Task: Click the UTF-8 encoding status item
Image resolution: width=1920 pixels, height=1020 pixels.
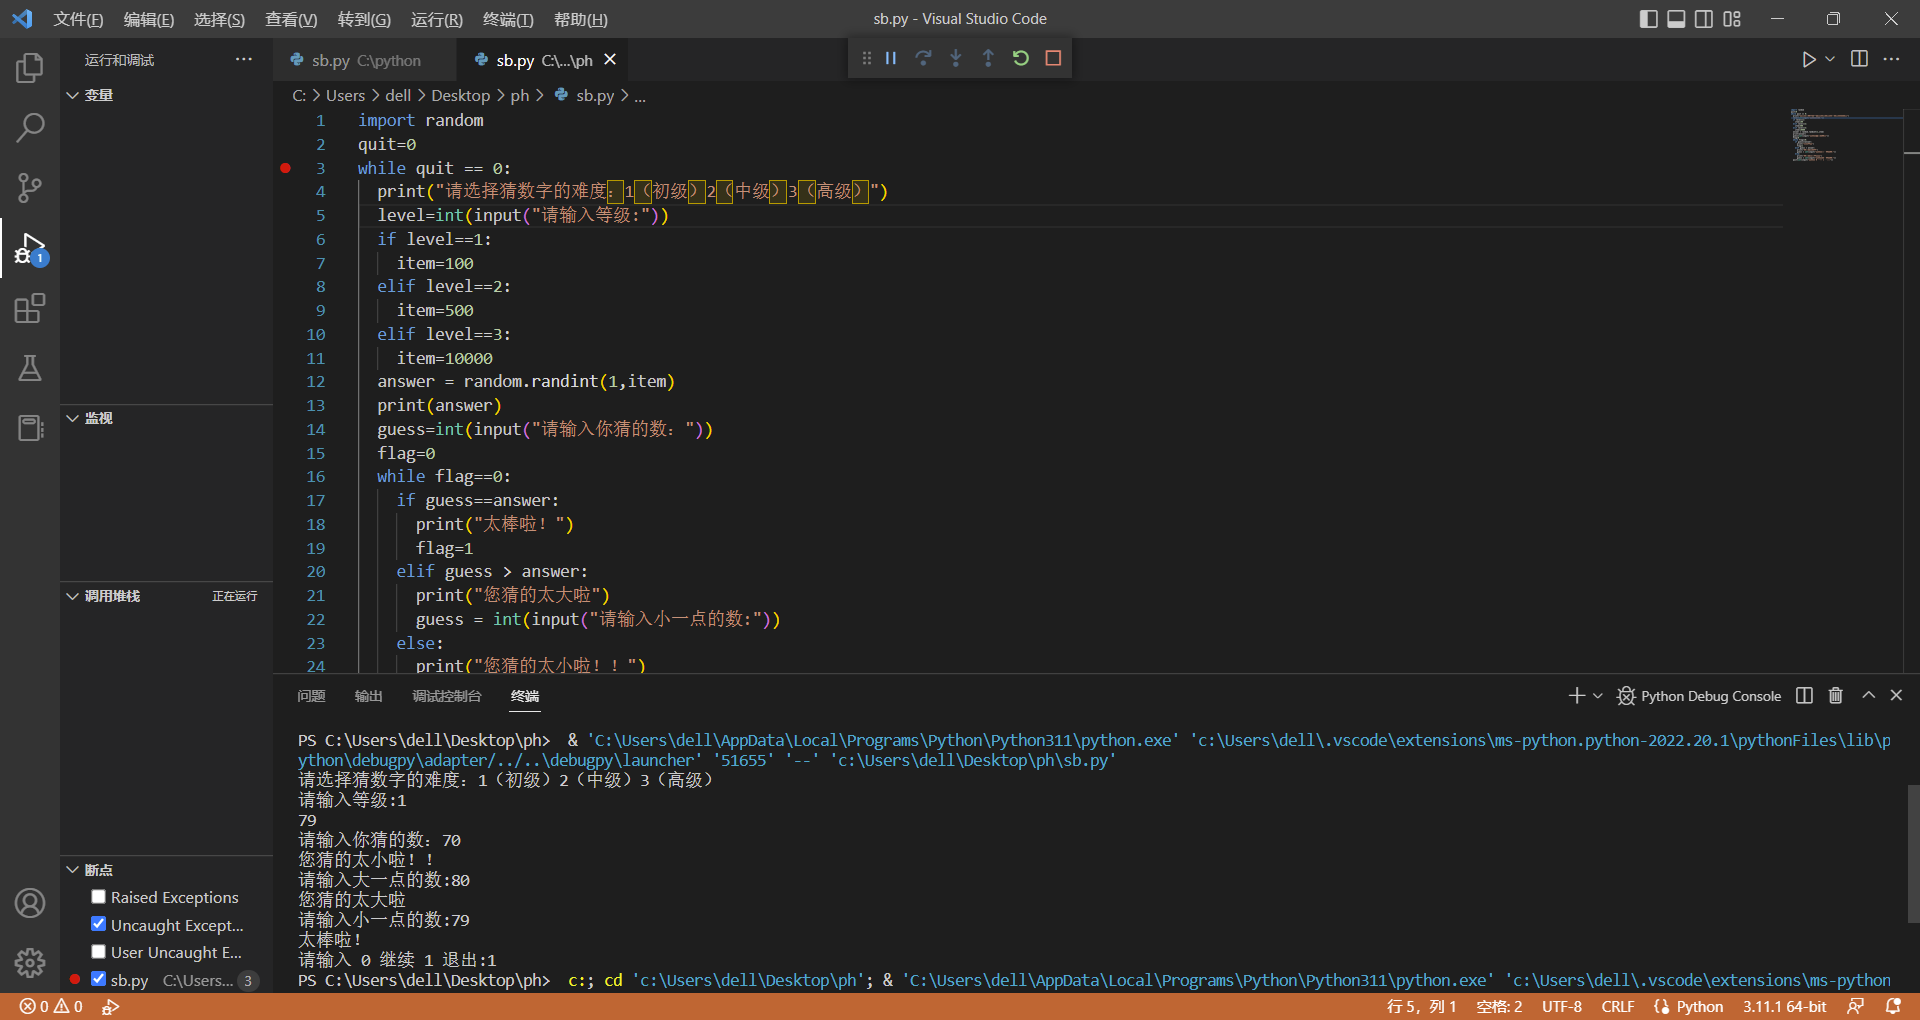Action: [1561, 1006]
